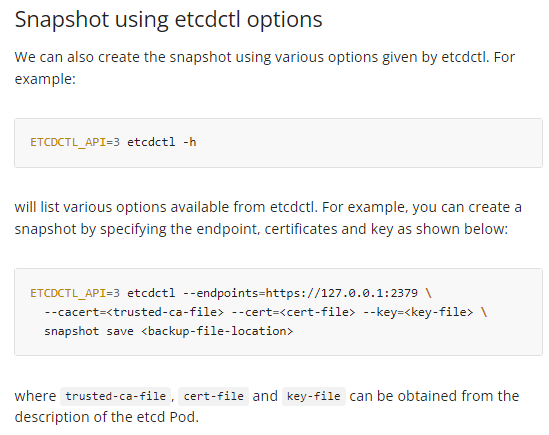Screen dimensions: 549x435
Task: Click the word 'example:' before first code block
Action: tap(45, 79)
